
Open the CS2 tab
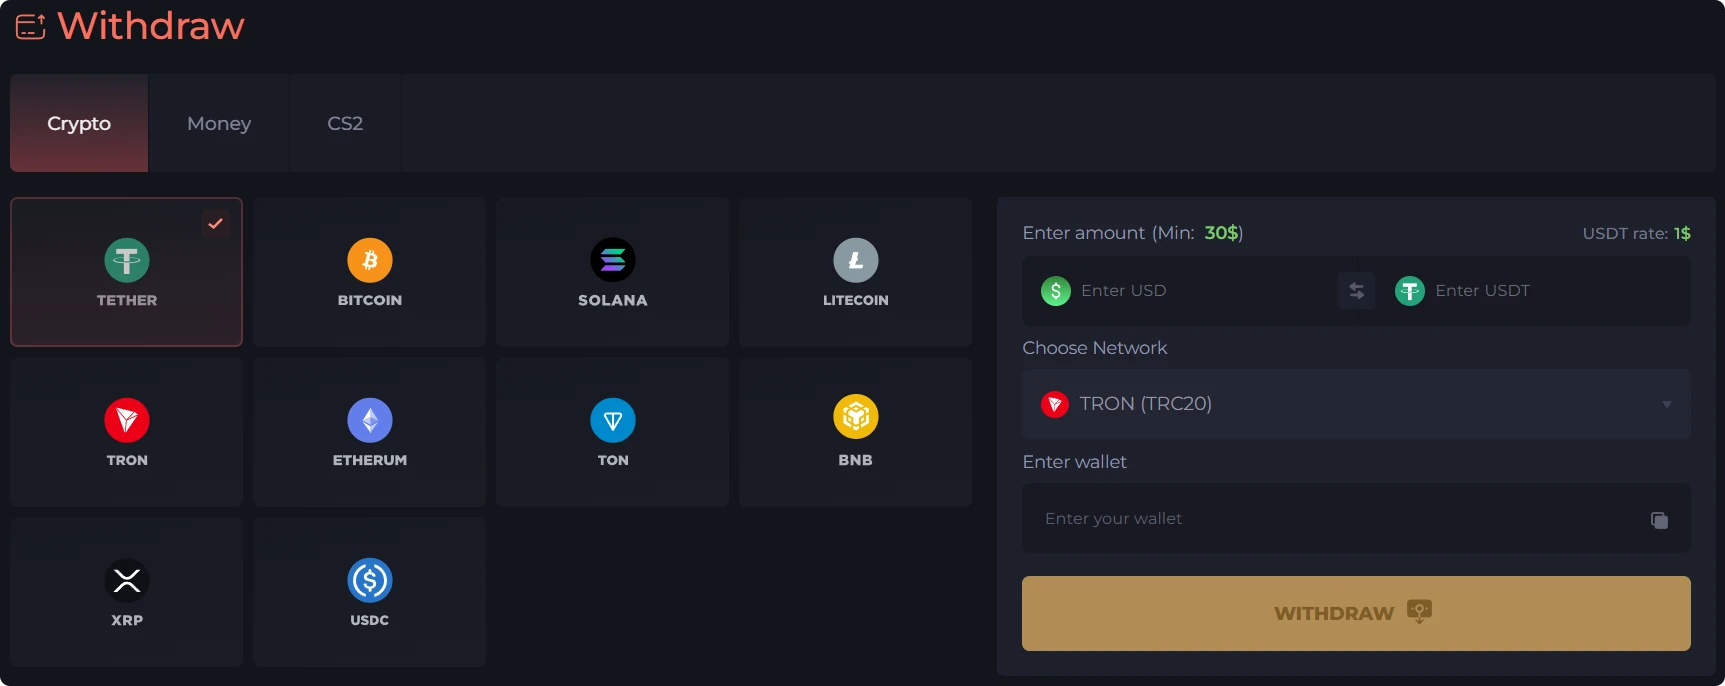click(345, 123)
